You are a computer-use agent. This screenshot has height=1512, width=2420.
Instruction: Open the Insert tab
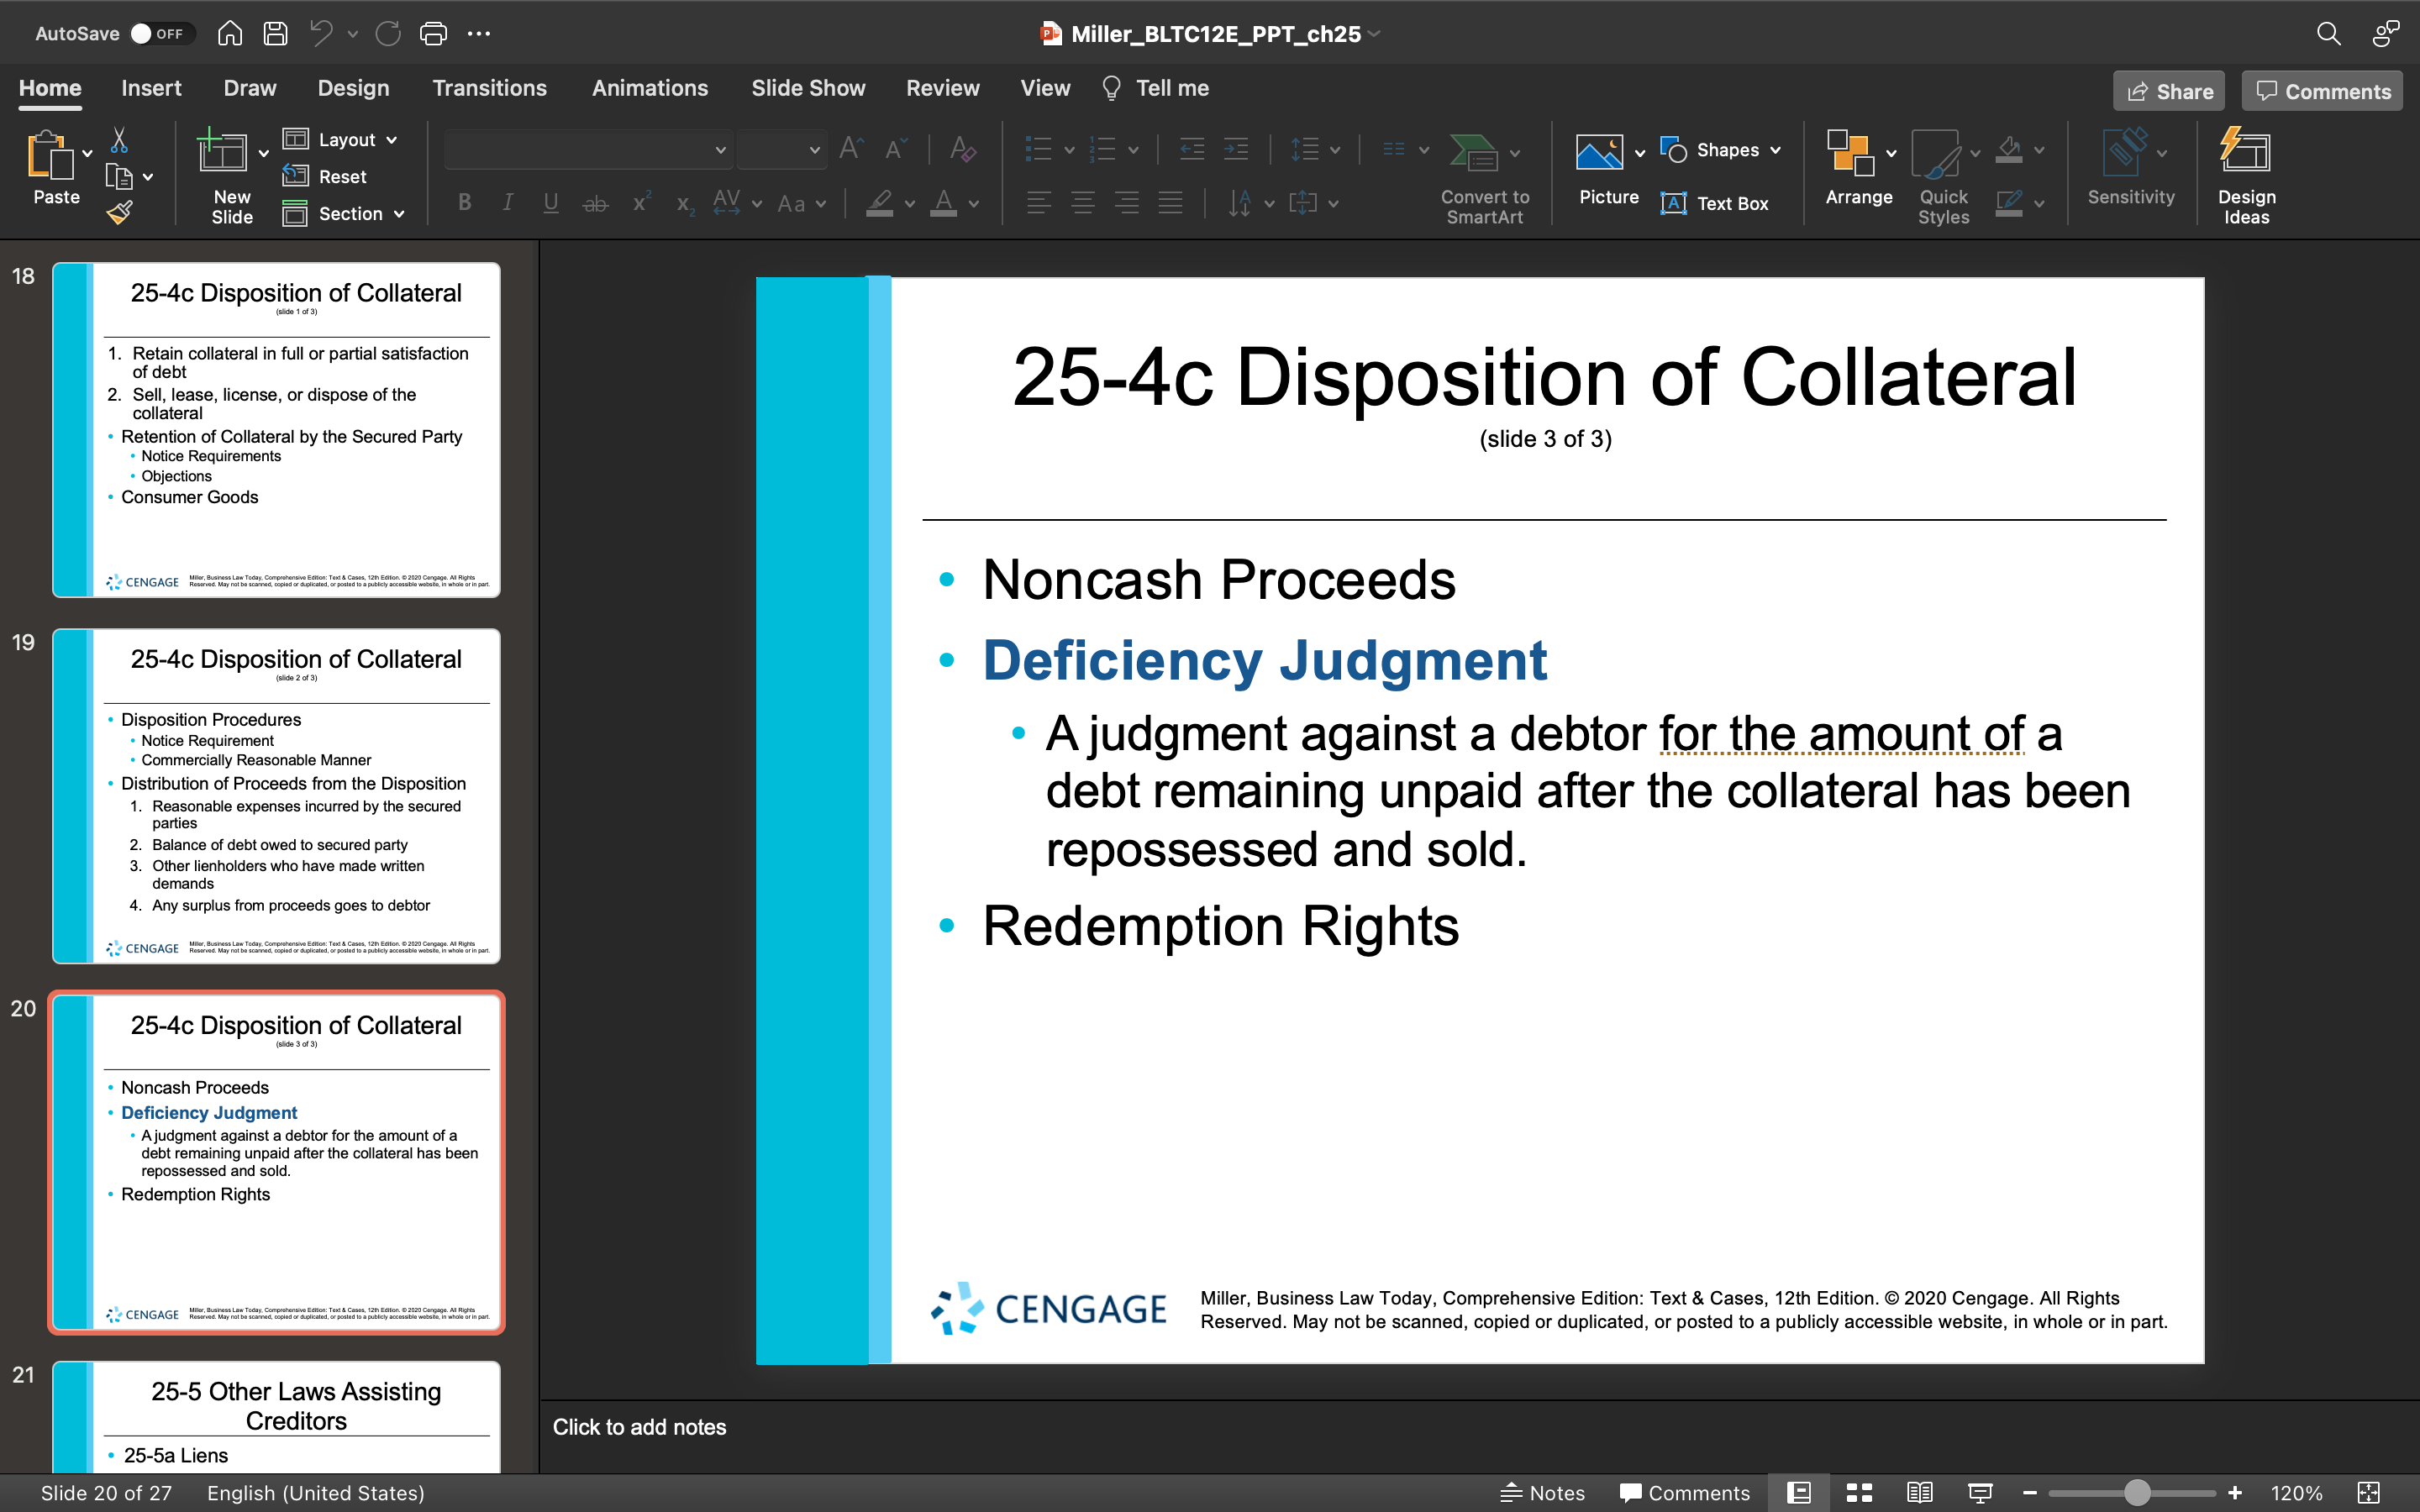pos(151,88)
